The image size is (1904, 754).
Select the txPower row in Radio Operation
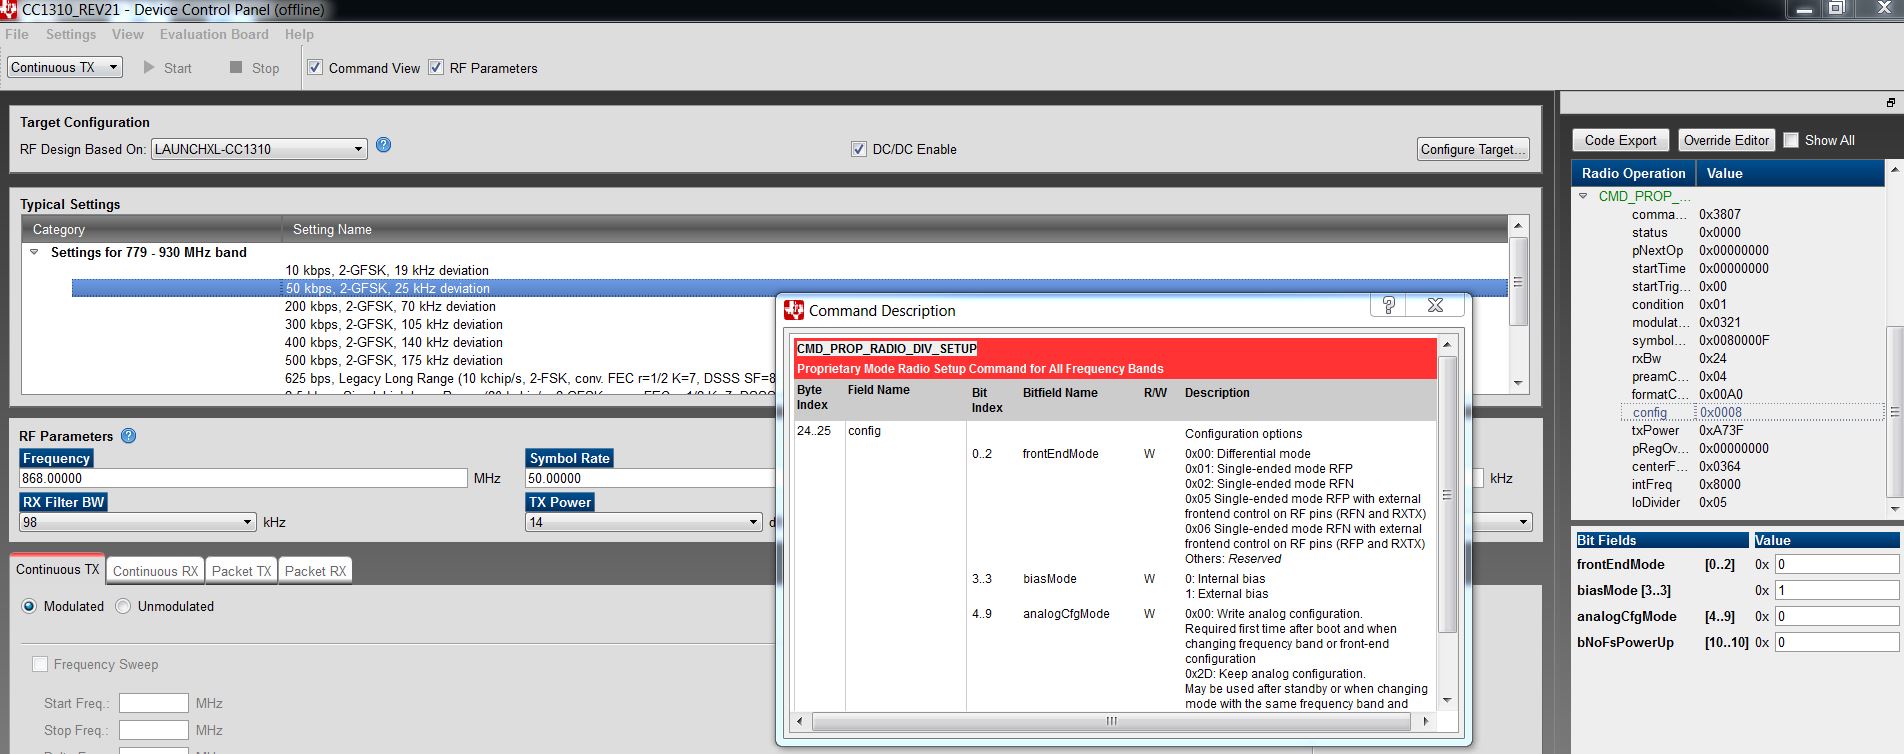pos(1730,430)
